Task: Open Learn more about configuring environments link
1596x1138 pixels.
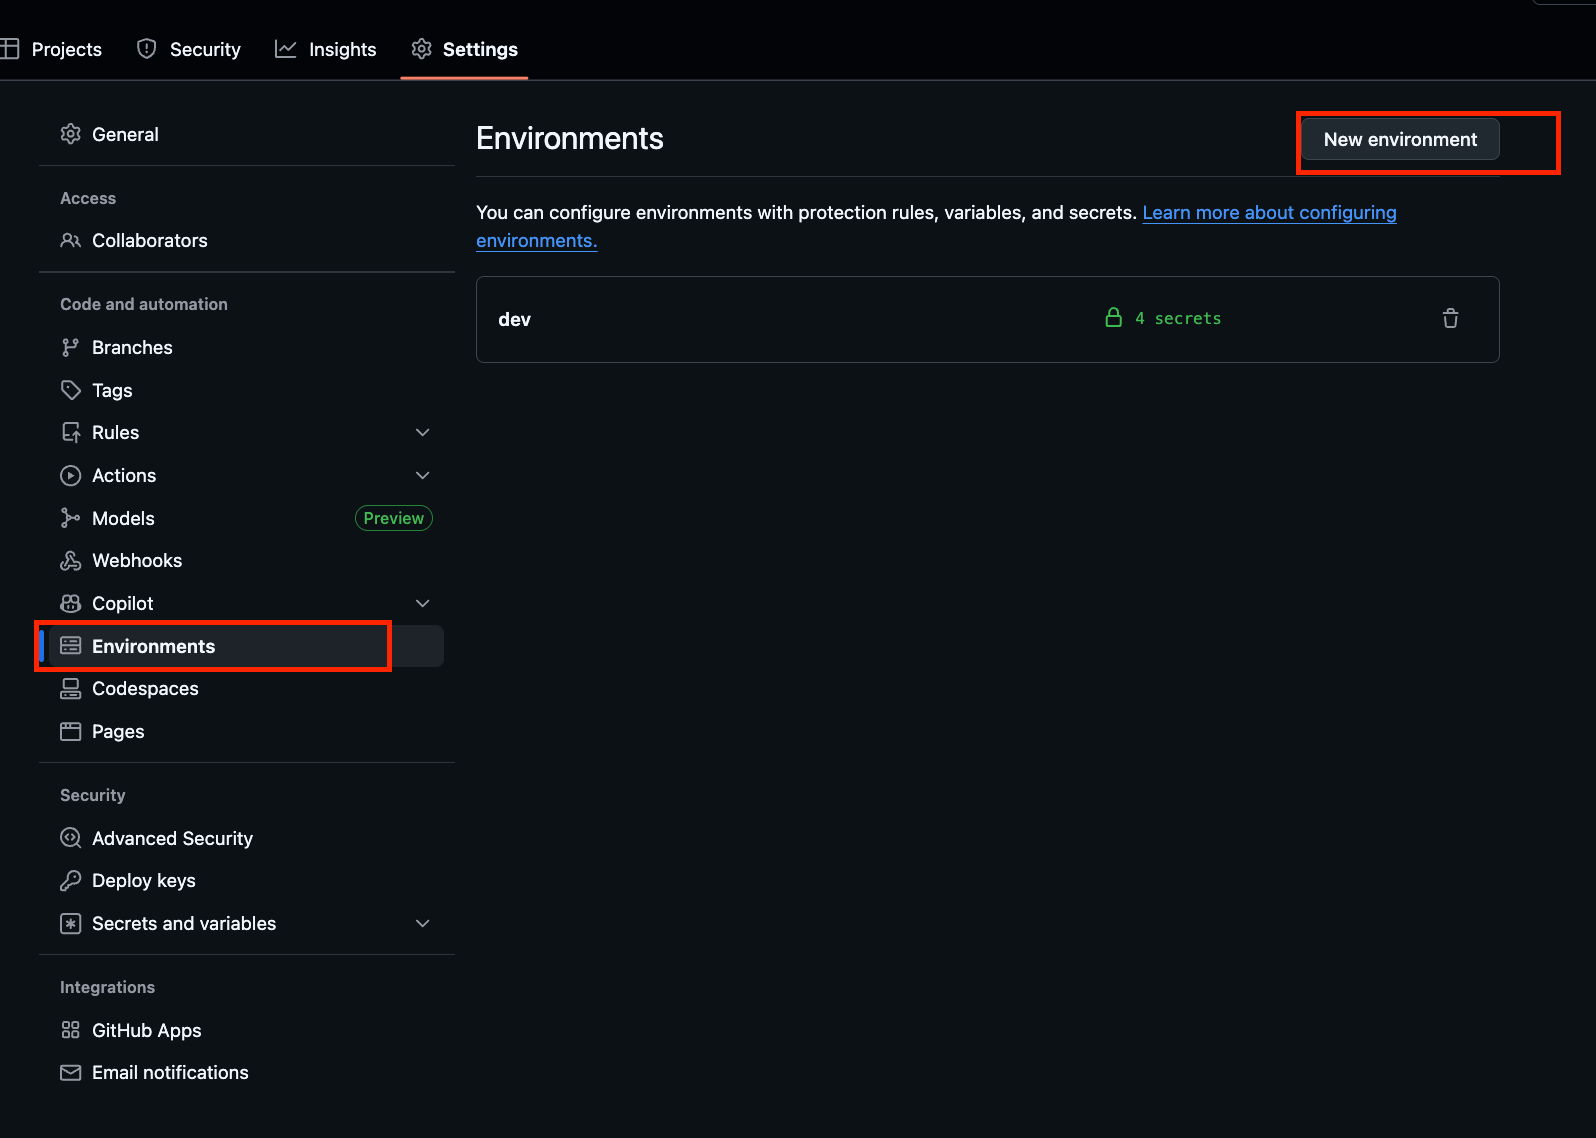Action: click(1268, 213)
